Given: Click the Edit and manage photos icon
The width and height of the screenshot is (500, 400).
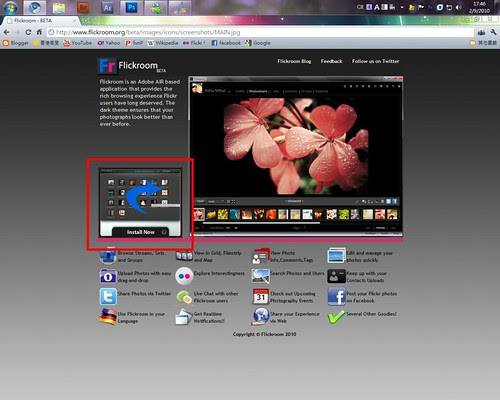Looking at the screenshot, I should tap(336, 256).
